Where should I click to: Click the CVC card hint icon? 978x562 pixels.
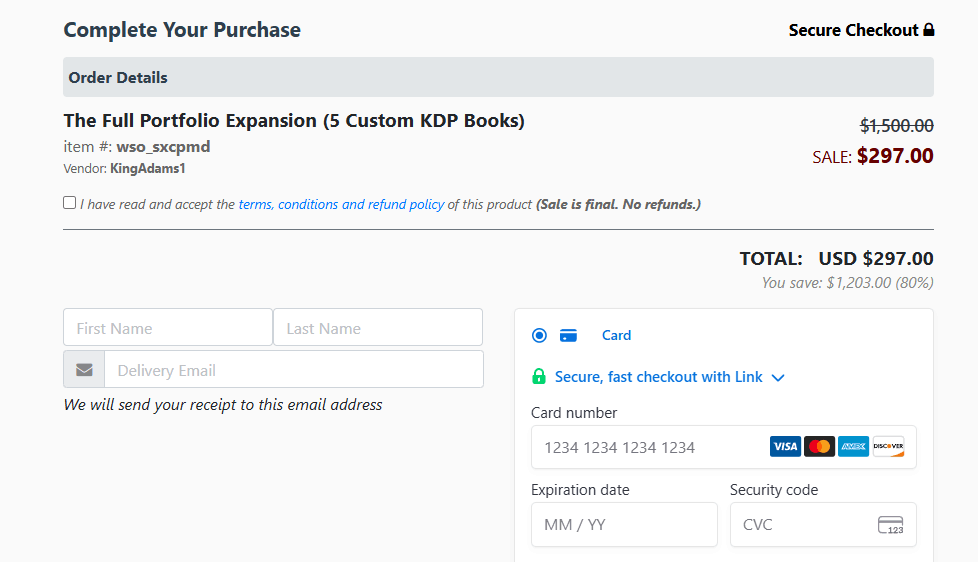891,525
